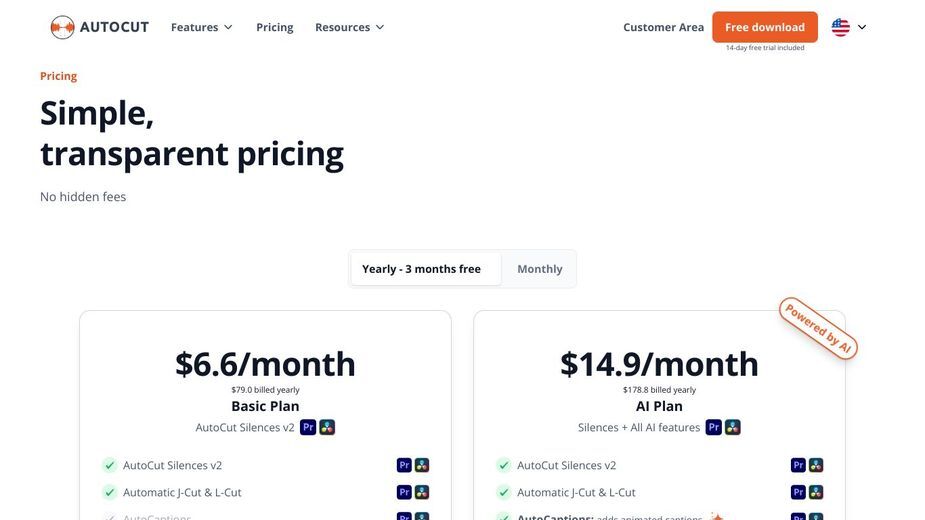Click Premiere Pro icon under Basic Plan subtitle
Image resolution: width=925 pixels, height=520 pixels.
(308, 427)
